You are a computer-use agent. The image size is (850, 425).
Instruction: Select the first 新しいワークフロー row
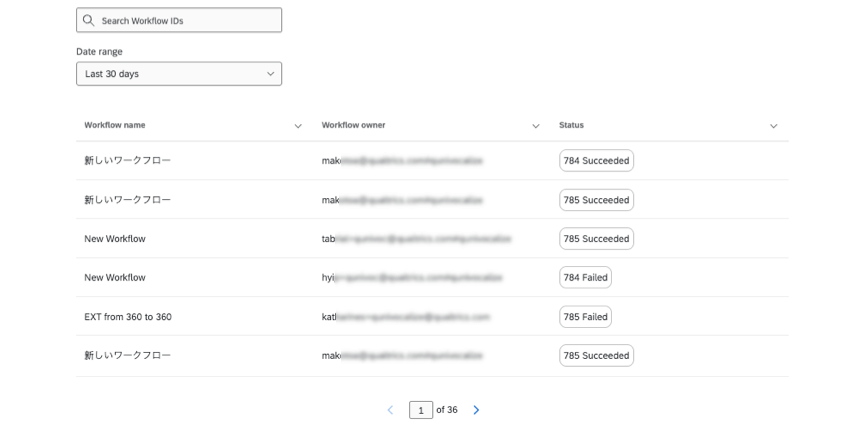pos(128,161)
